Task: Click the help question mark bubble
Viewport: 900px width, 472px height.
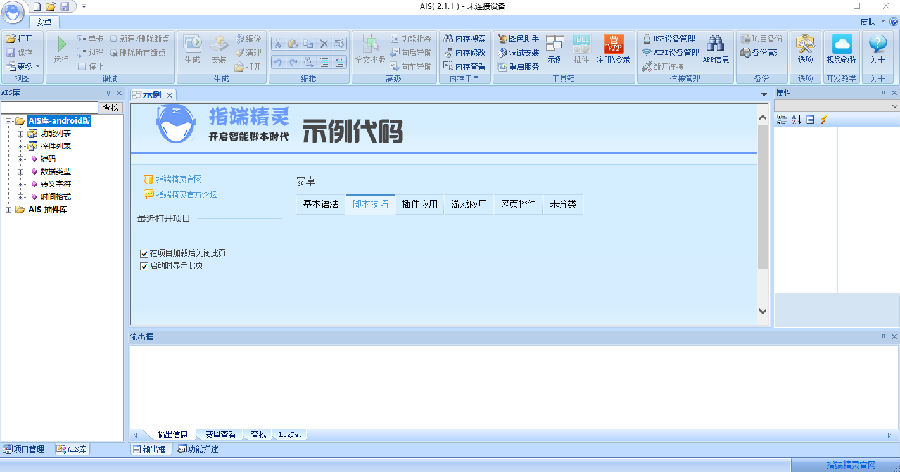Action: [878, 44]
